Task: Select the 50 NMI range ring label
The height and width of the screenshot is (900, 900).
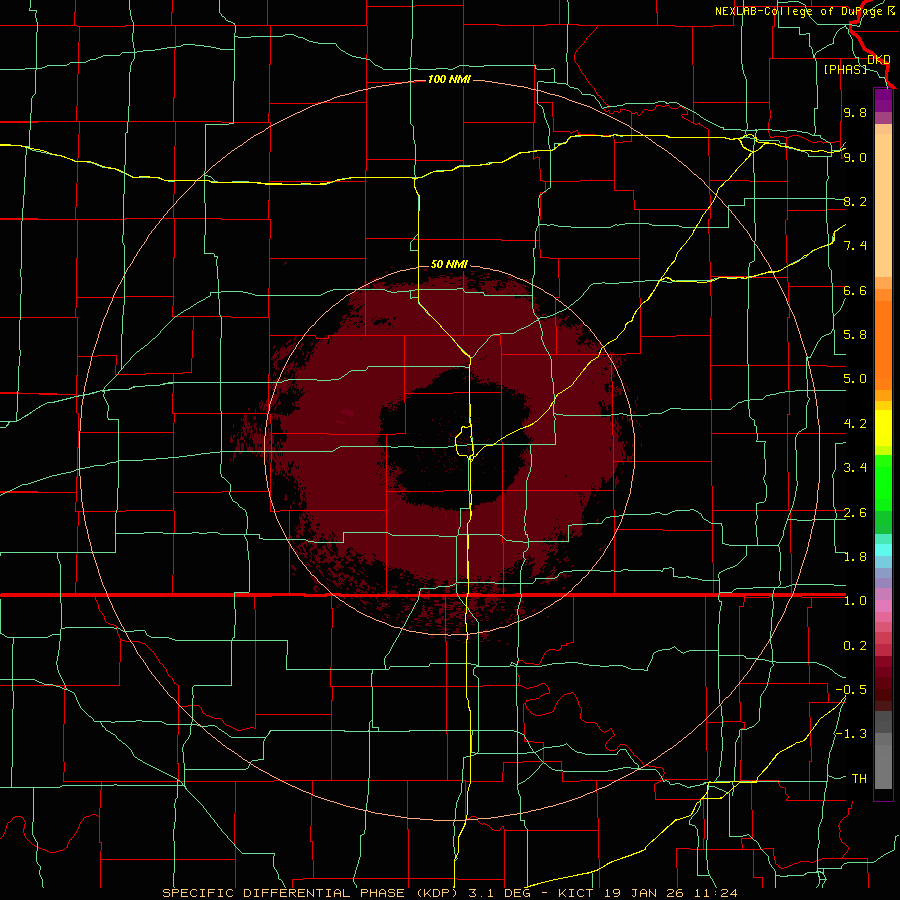Action: [x=449, y=264]
